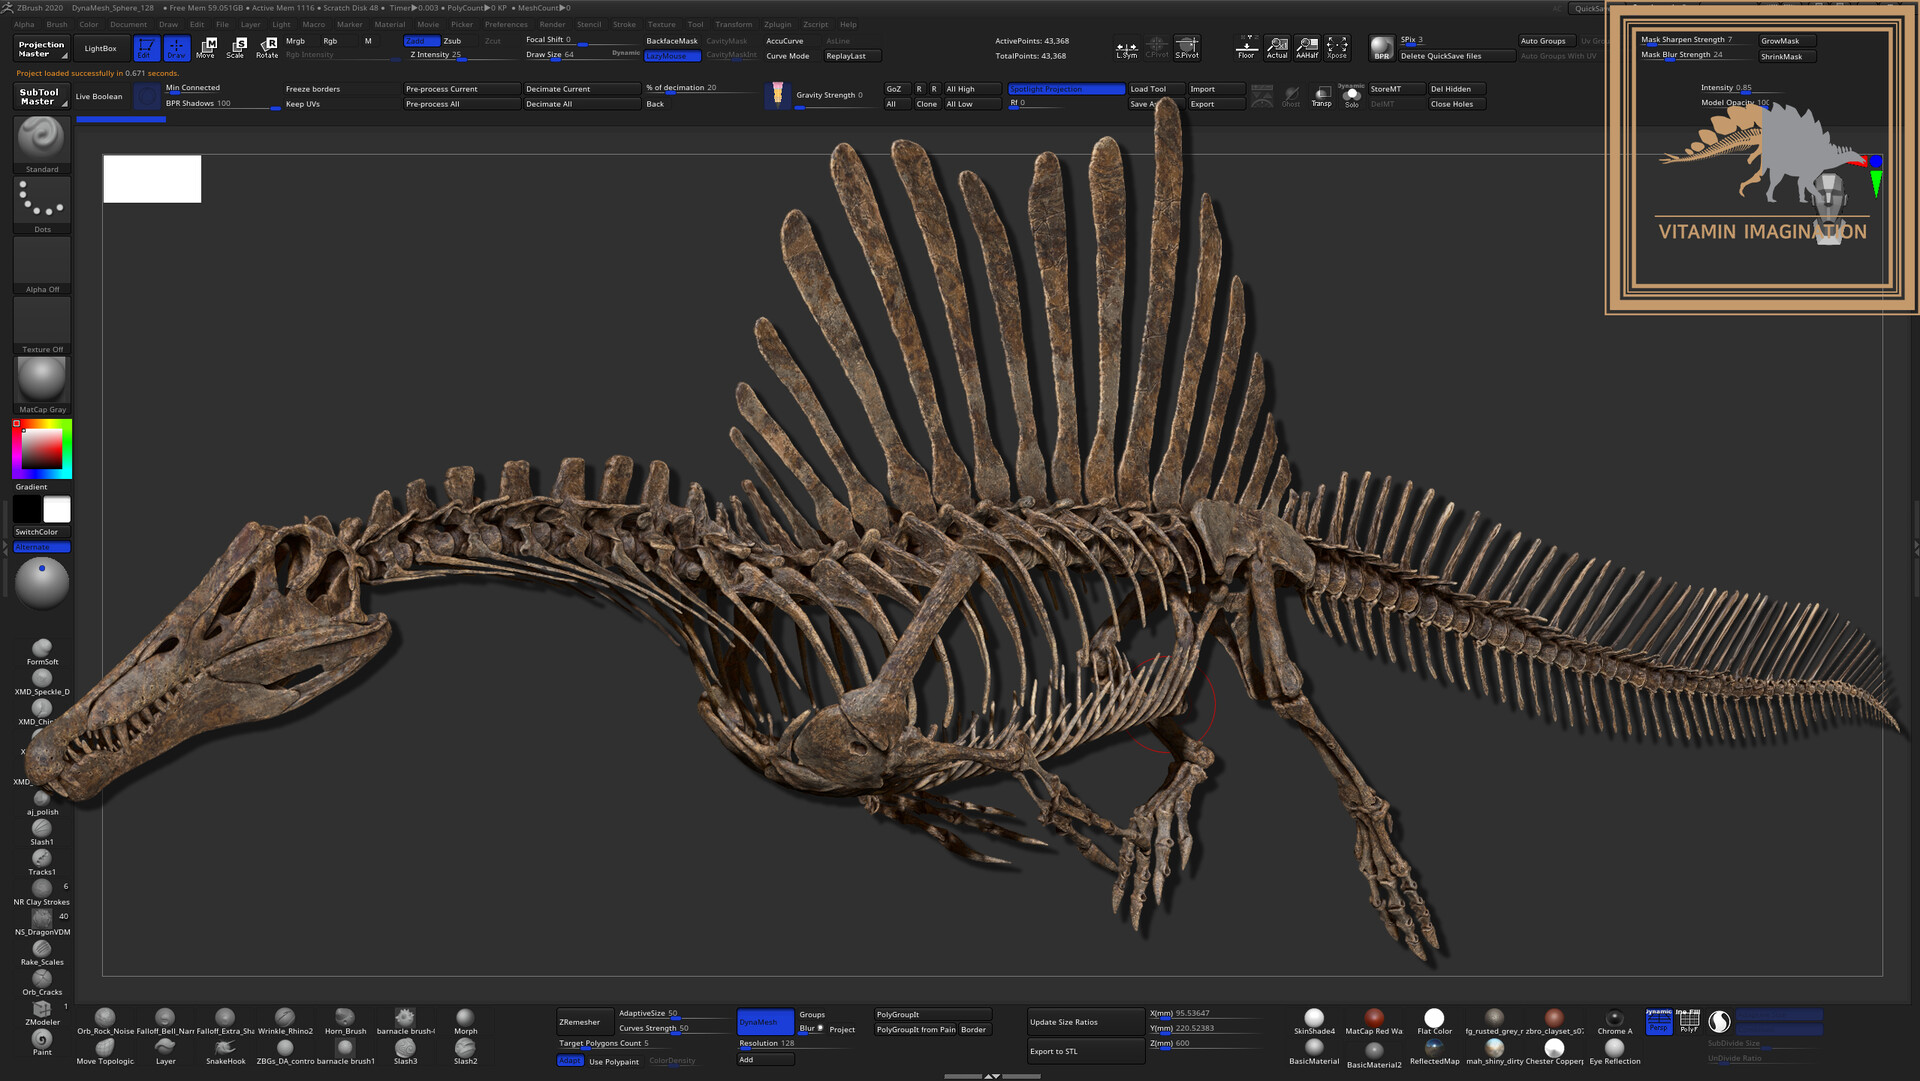Switch to the Move gizmo icon
The image size is (1920, 1081).
click(208, 48)
